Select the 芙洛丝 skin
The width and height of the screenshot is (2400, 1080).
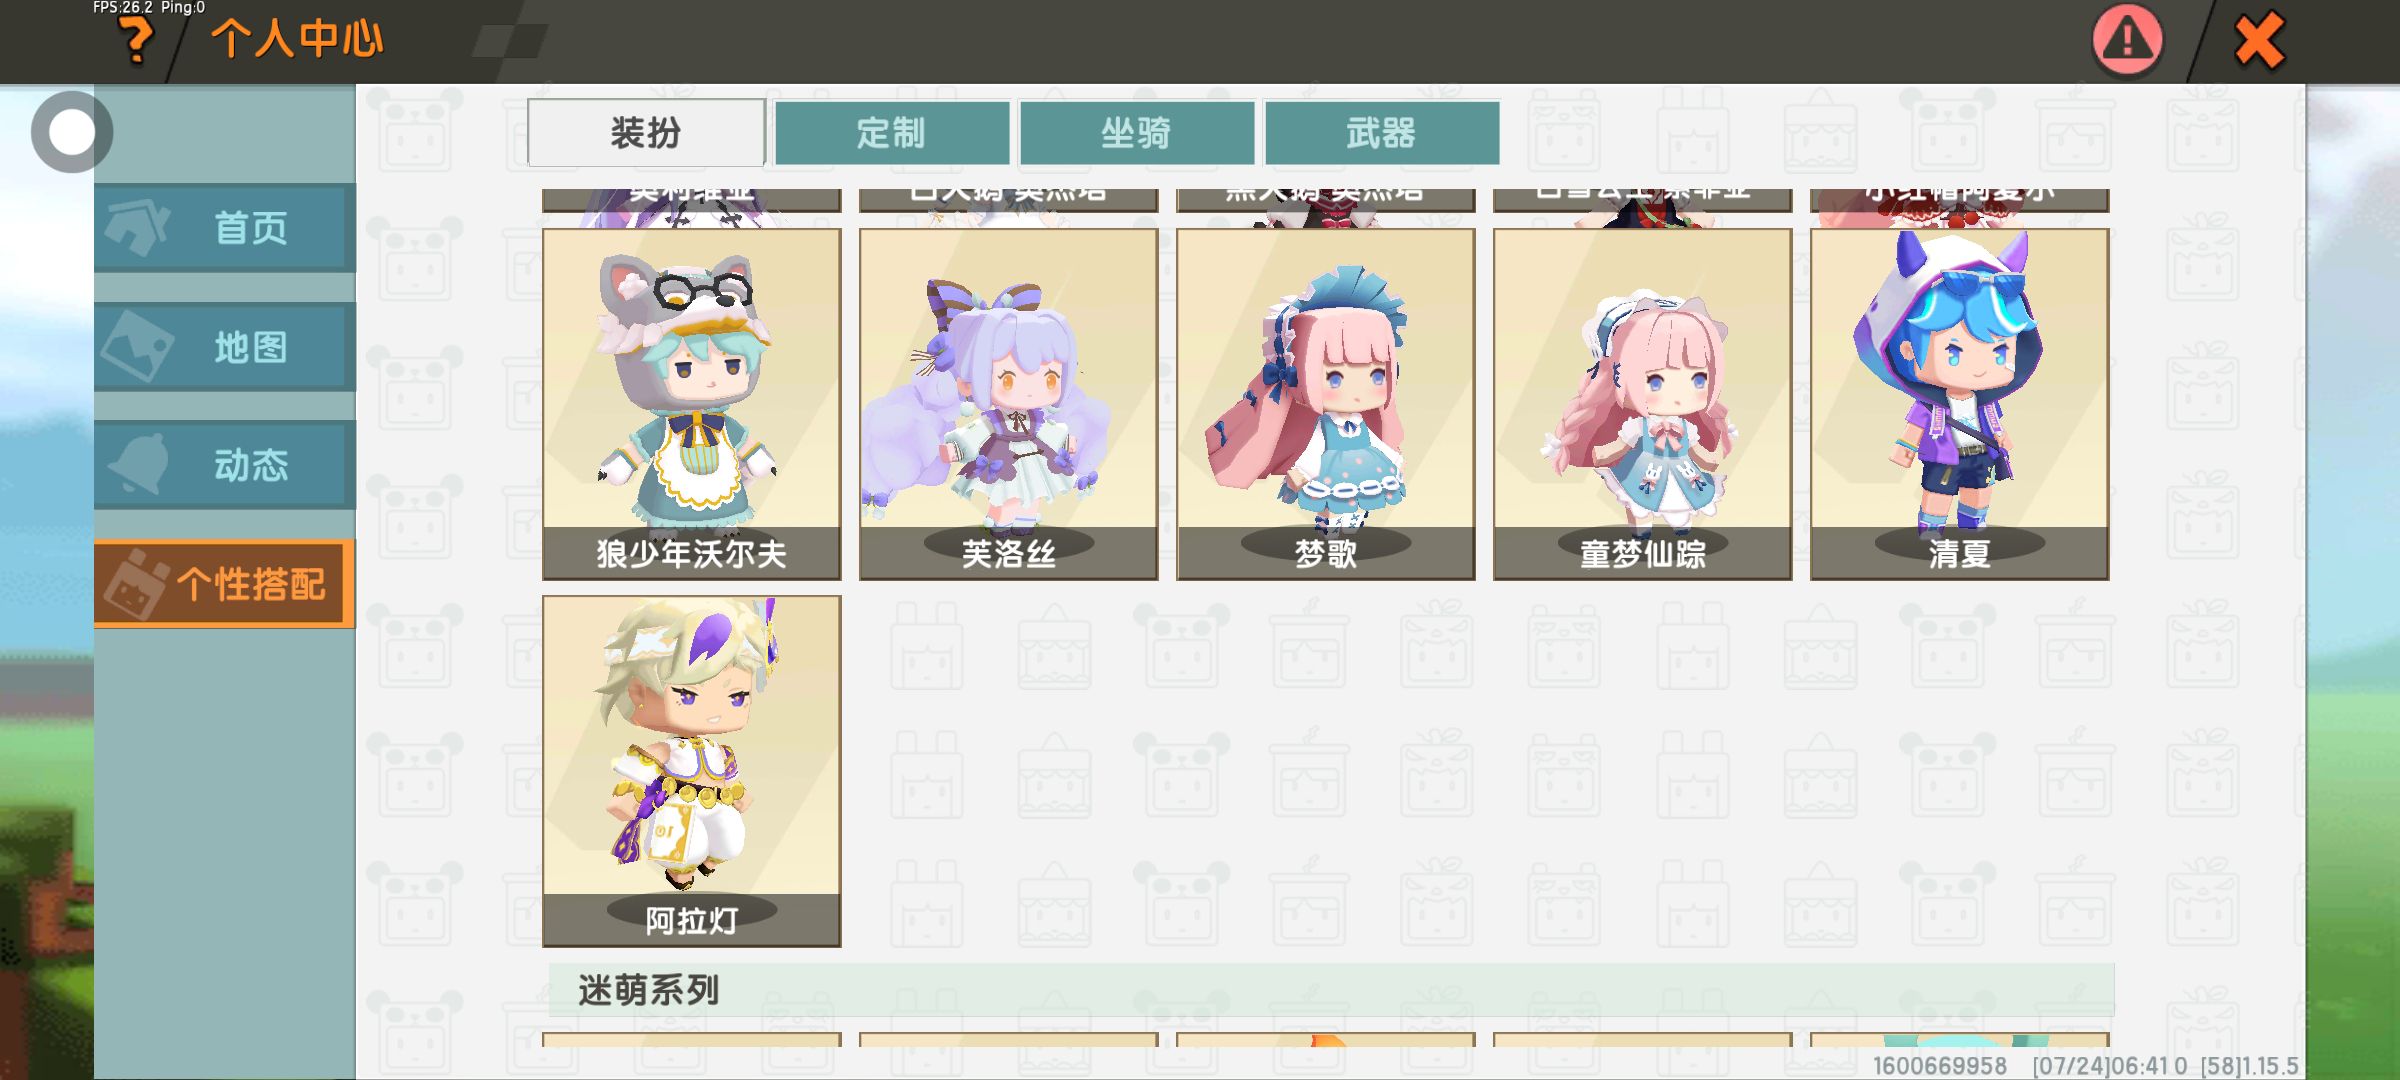click(1008, 404)
